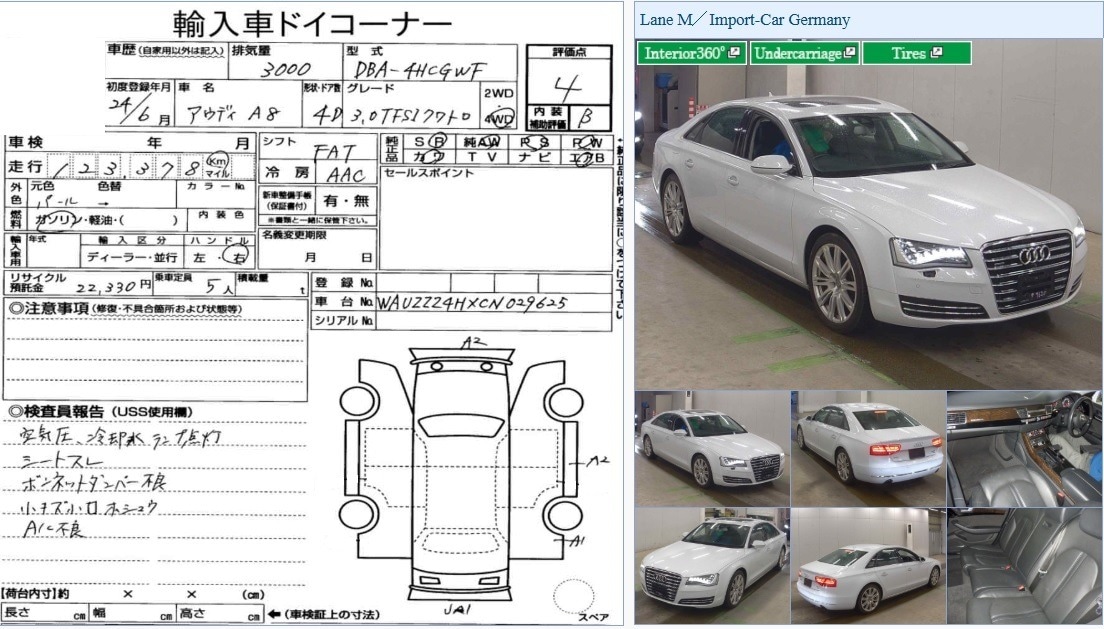Select thumbnail of car front facing right
Viewport: 1104px width, 629px height.
tap(711, 448)
